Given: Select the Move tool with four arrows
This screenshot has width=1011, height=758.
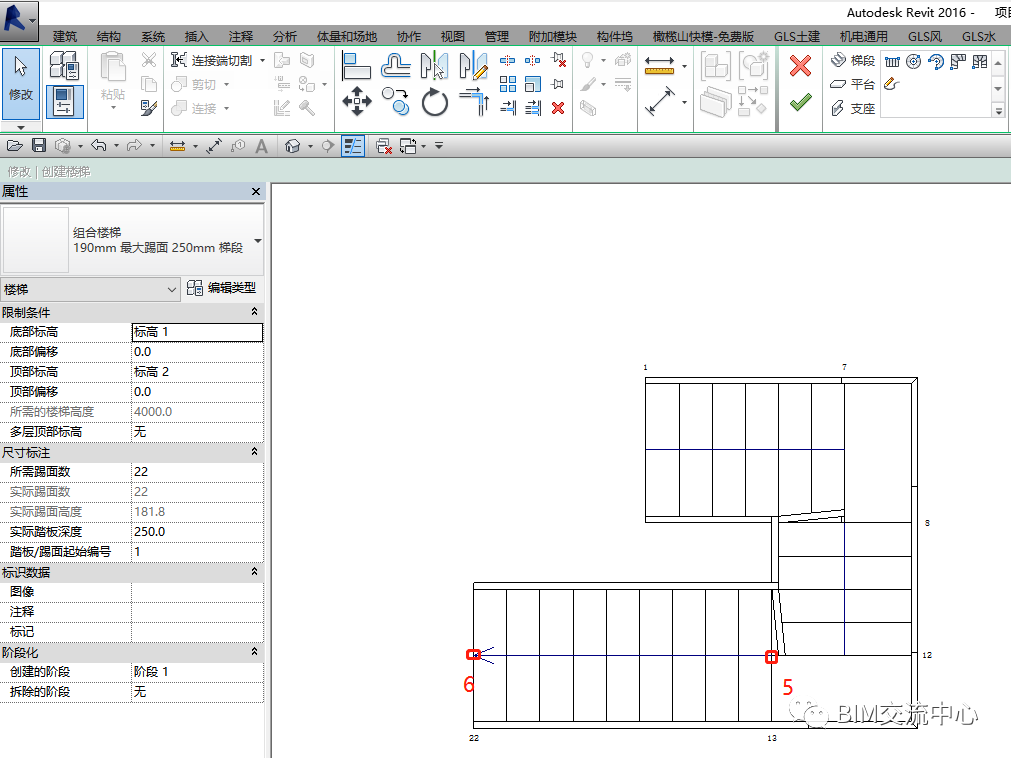Looking at the screenshot, I should pyautogui.click(x=357, y=101).
